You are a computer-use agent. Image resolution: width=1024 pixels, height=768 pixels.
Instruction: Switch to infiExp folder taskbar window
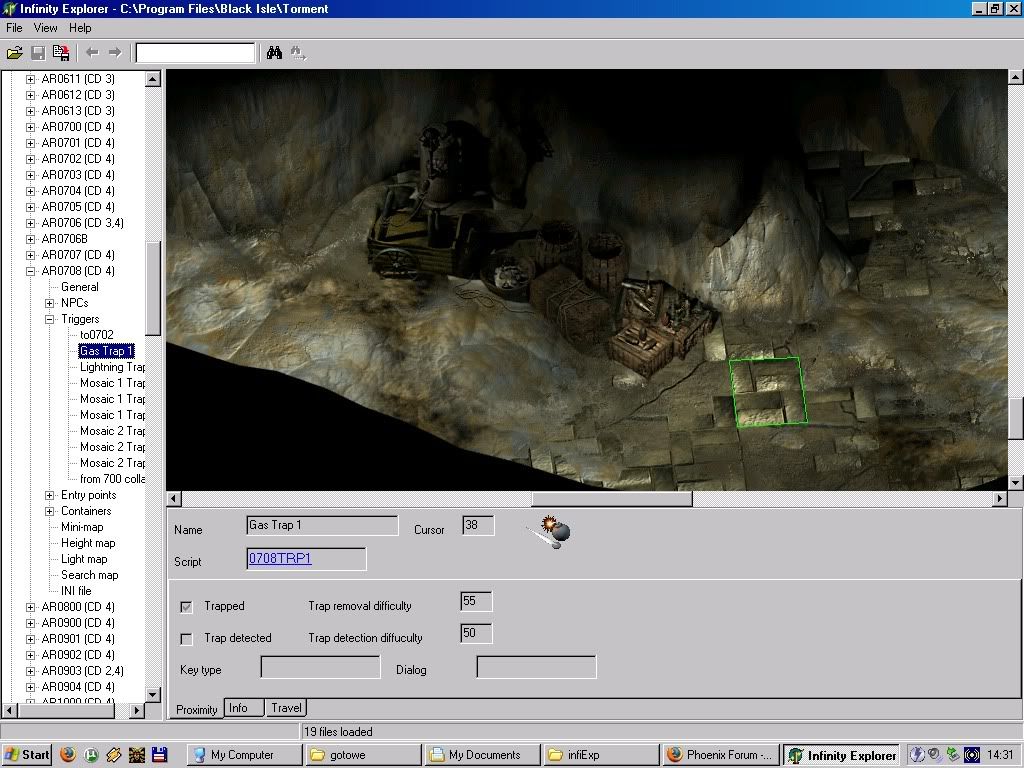(601, 755)
